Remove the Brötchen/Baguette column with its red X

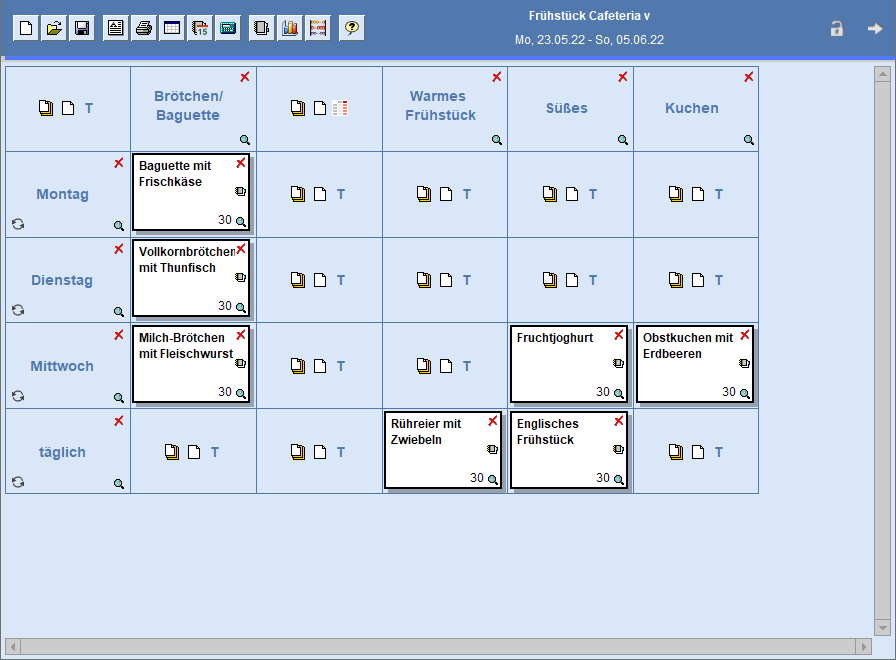pyautogui.click(x=245, y=77)
